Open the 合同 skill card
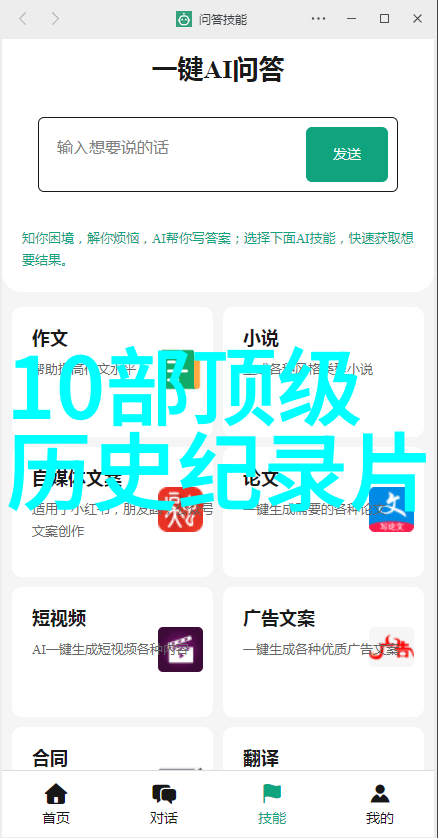 (x=112, y=748)
